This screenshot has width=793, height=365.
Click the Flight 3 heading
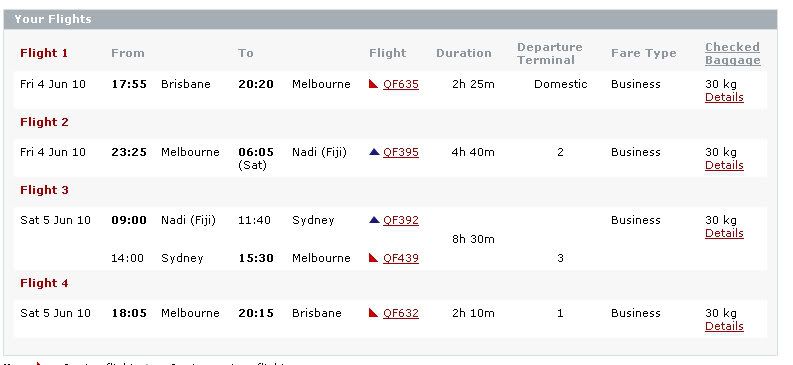coord(44,190)
